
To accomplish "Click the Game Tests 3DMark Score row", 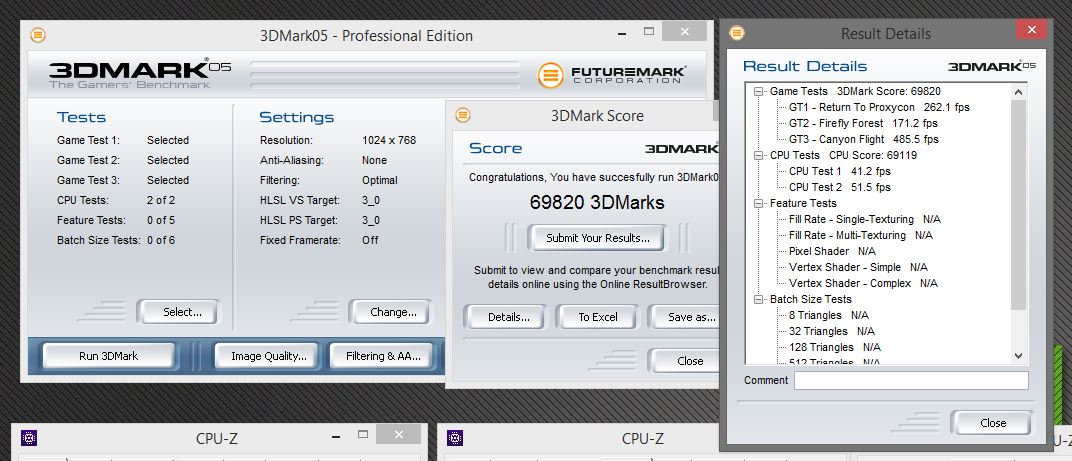I will pyautogui.click(x=855, y=91).
